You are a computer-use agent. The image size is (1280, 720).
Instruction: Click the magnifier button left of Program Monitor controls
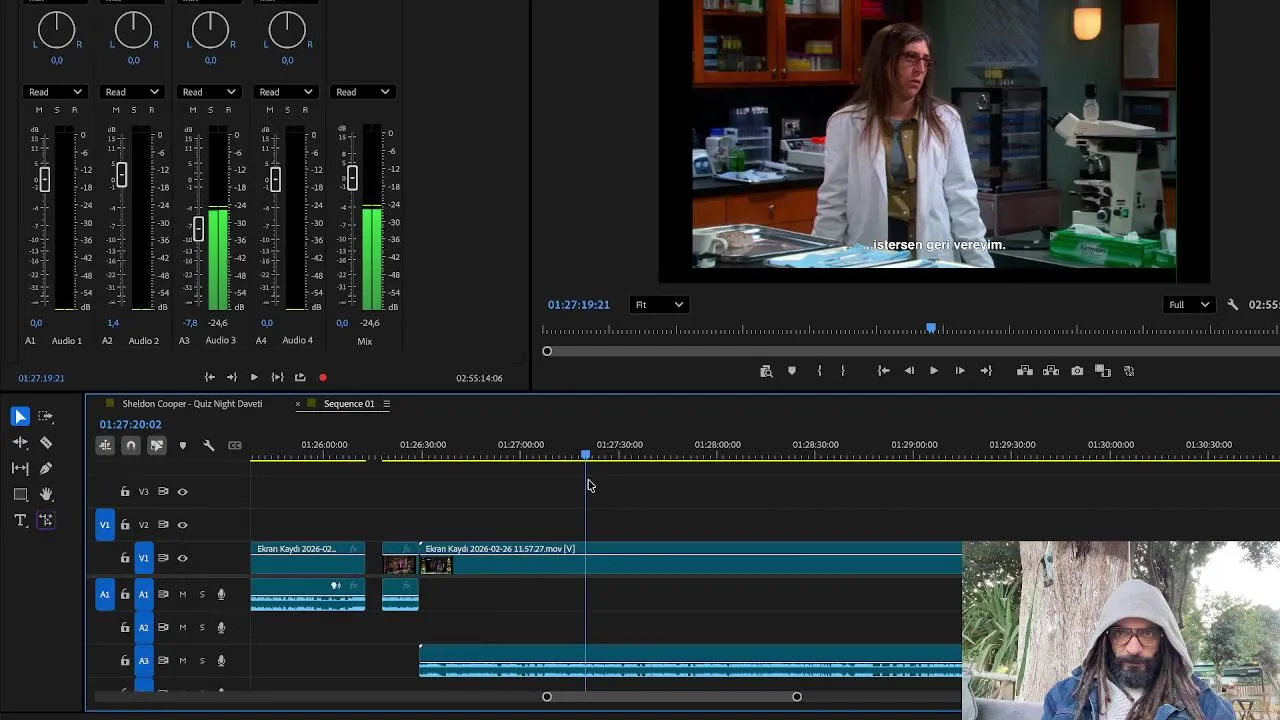click(766, 371)
